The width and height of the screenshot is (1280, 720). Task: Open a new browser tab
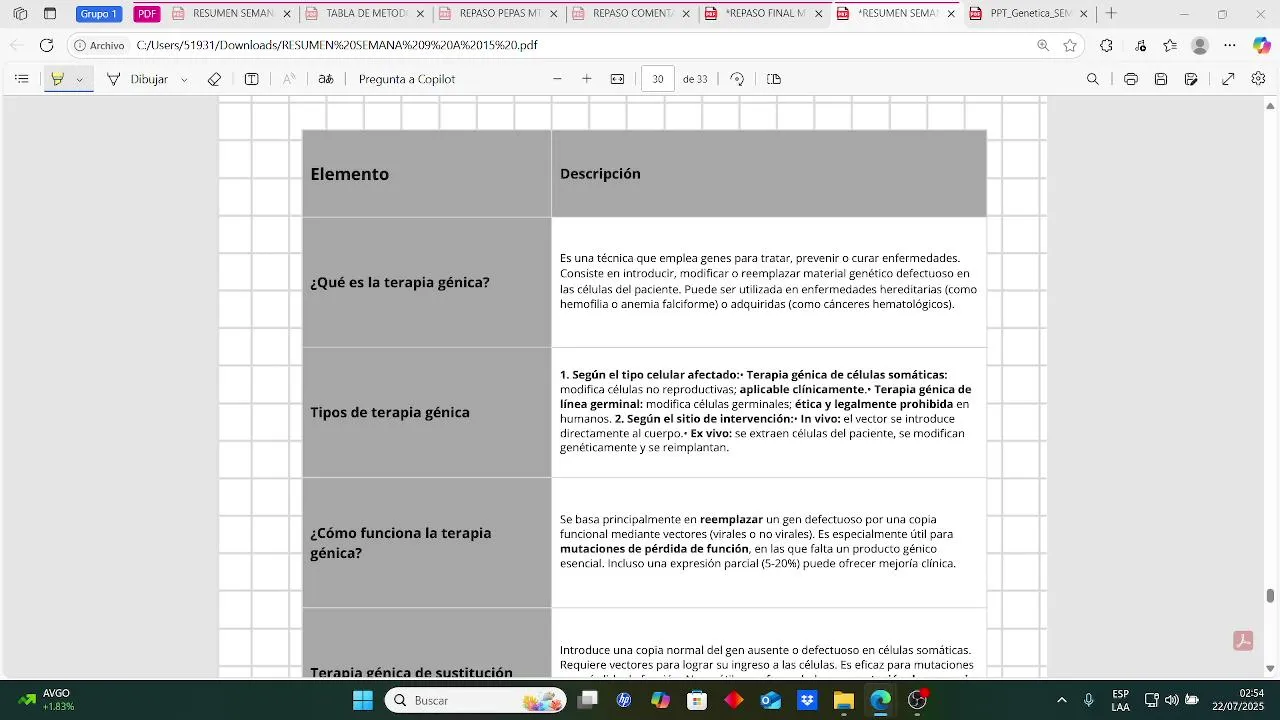[x=1111, y=14]
